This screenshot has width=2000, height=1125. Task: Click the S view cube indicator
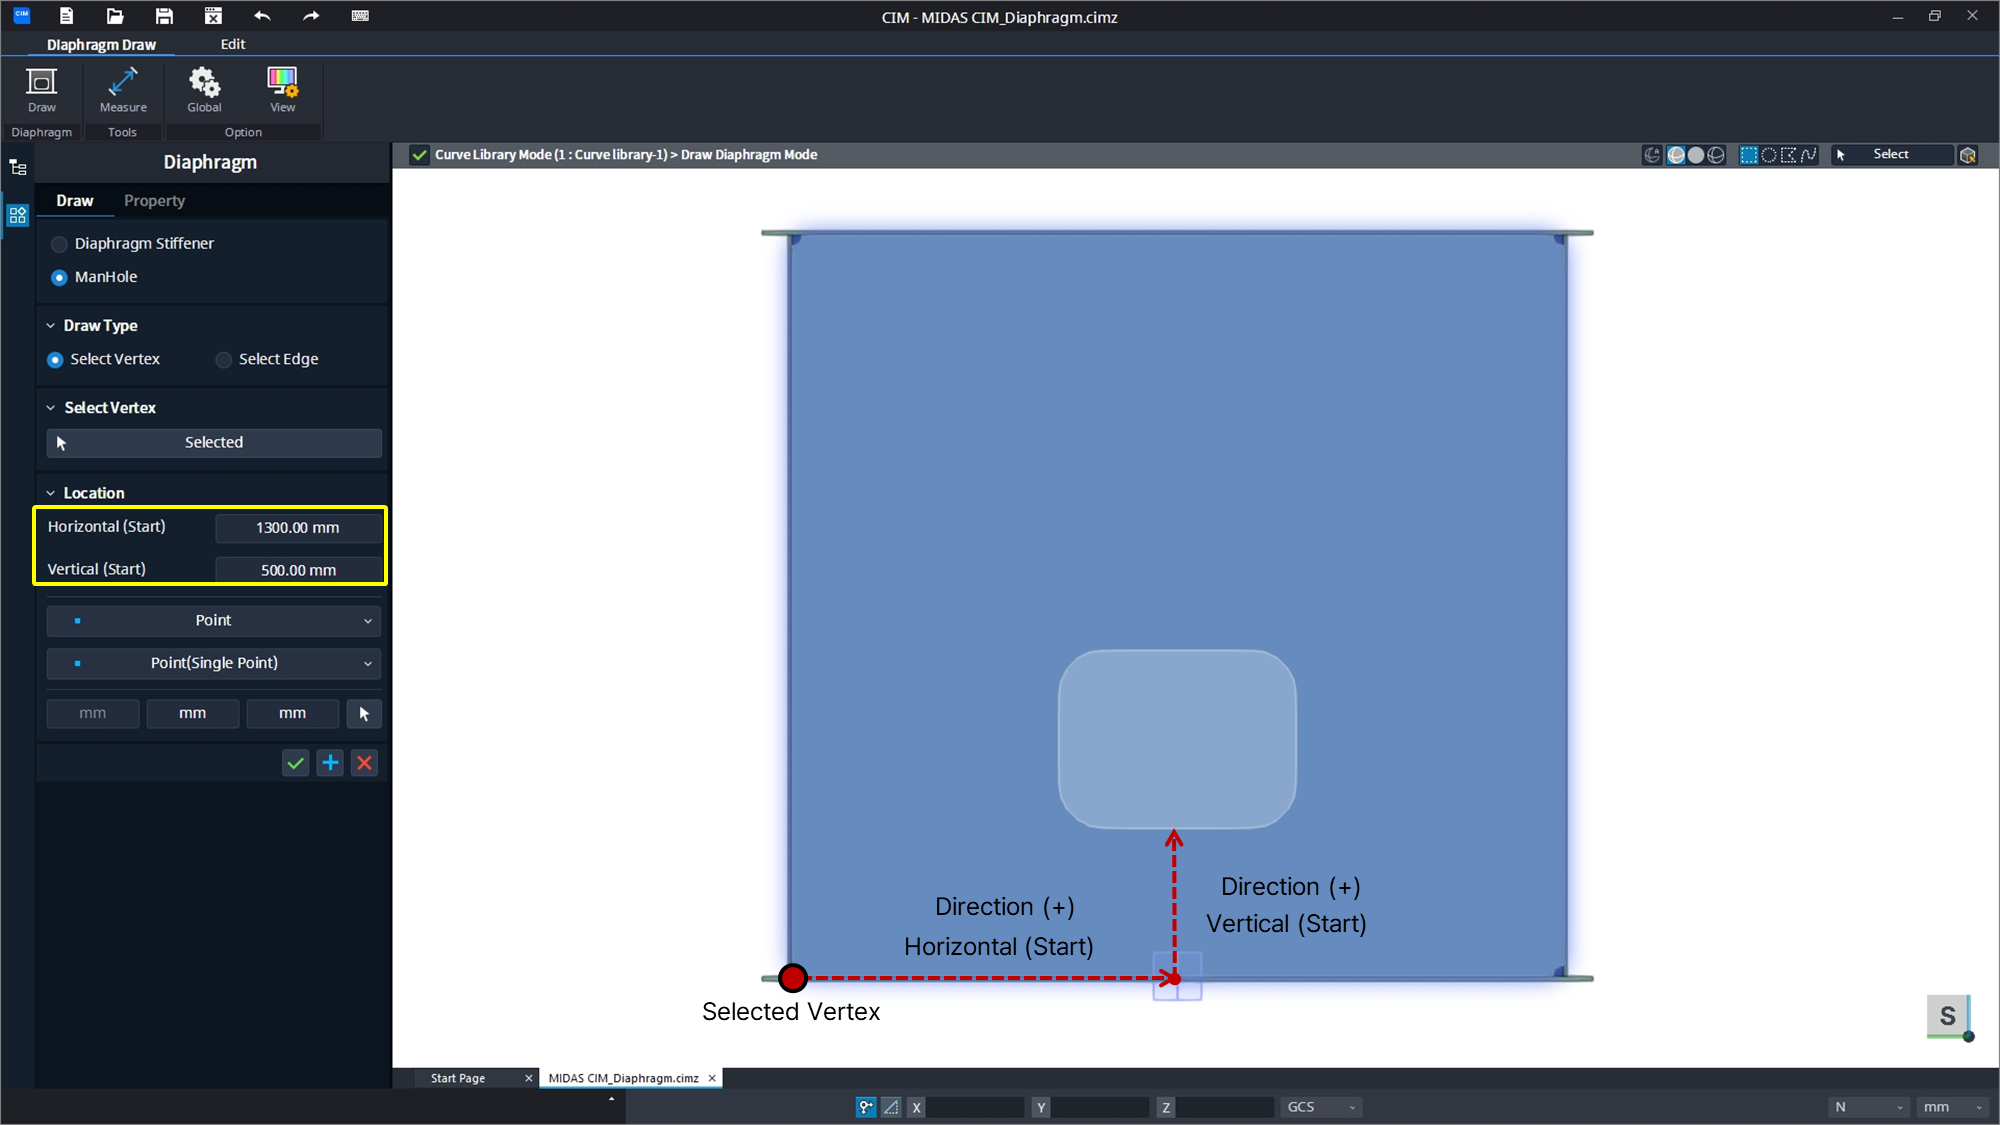click(1948, 1017)
